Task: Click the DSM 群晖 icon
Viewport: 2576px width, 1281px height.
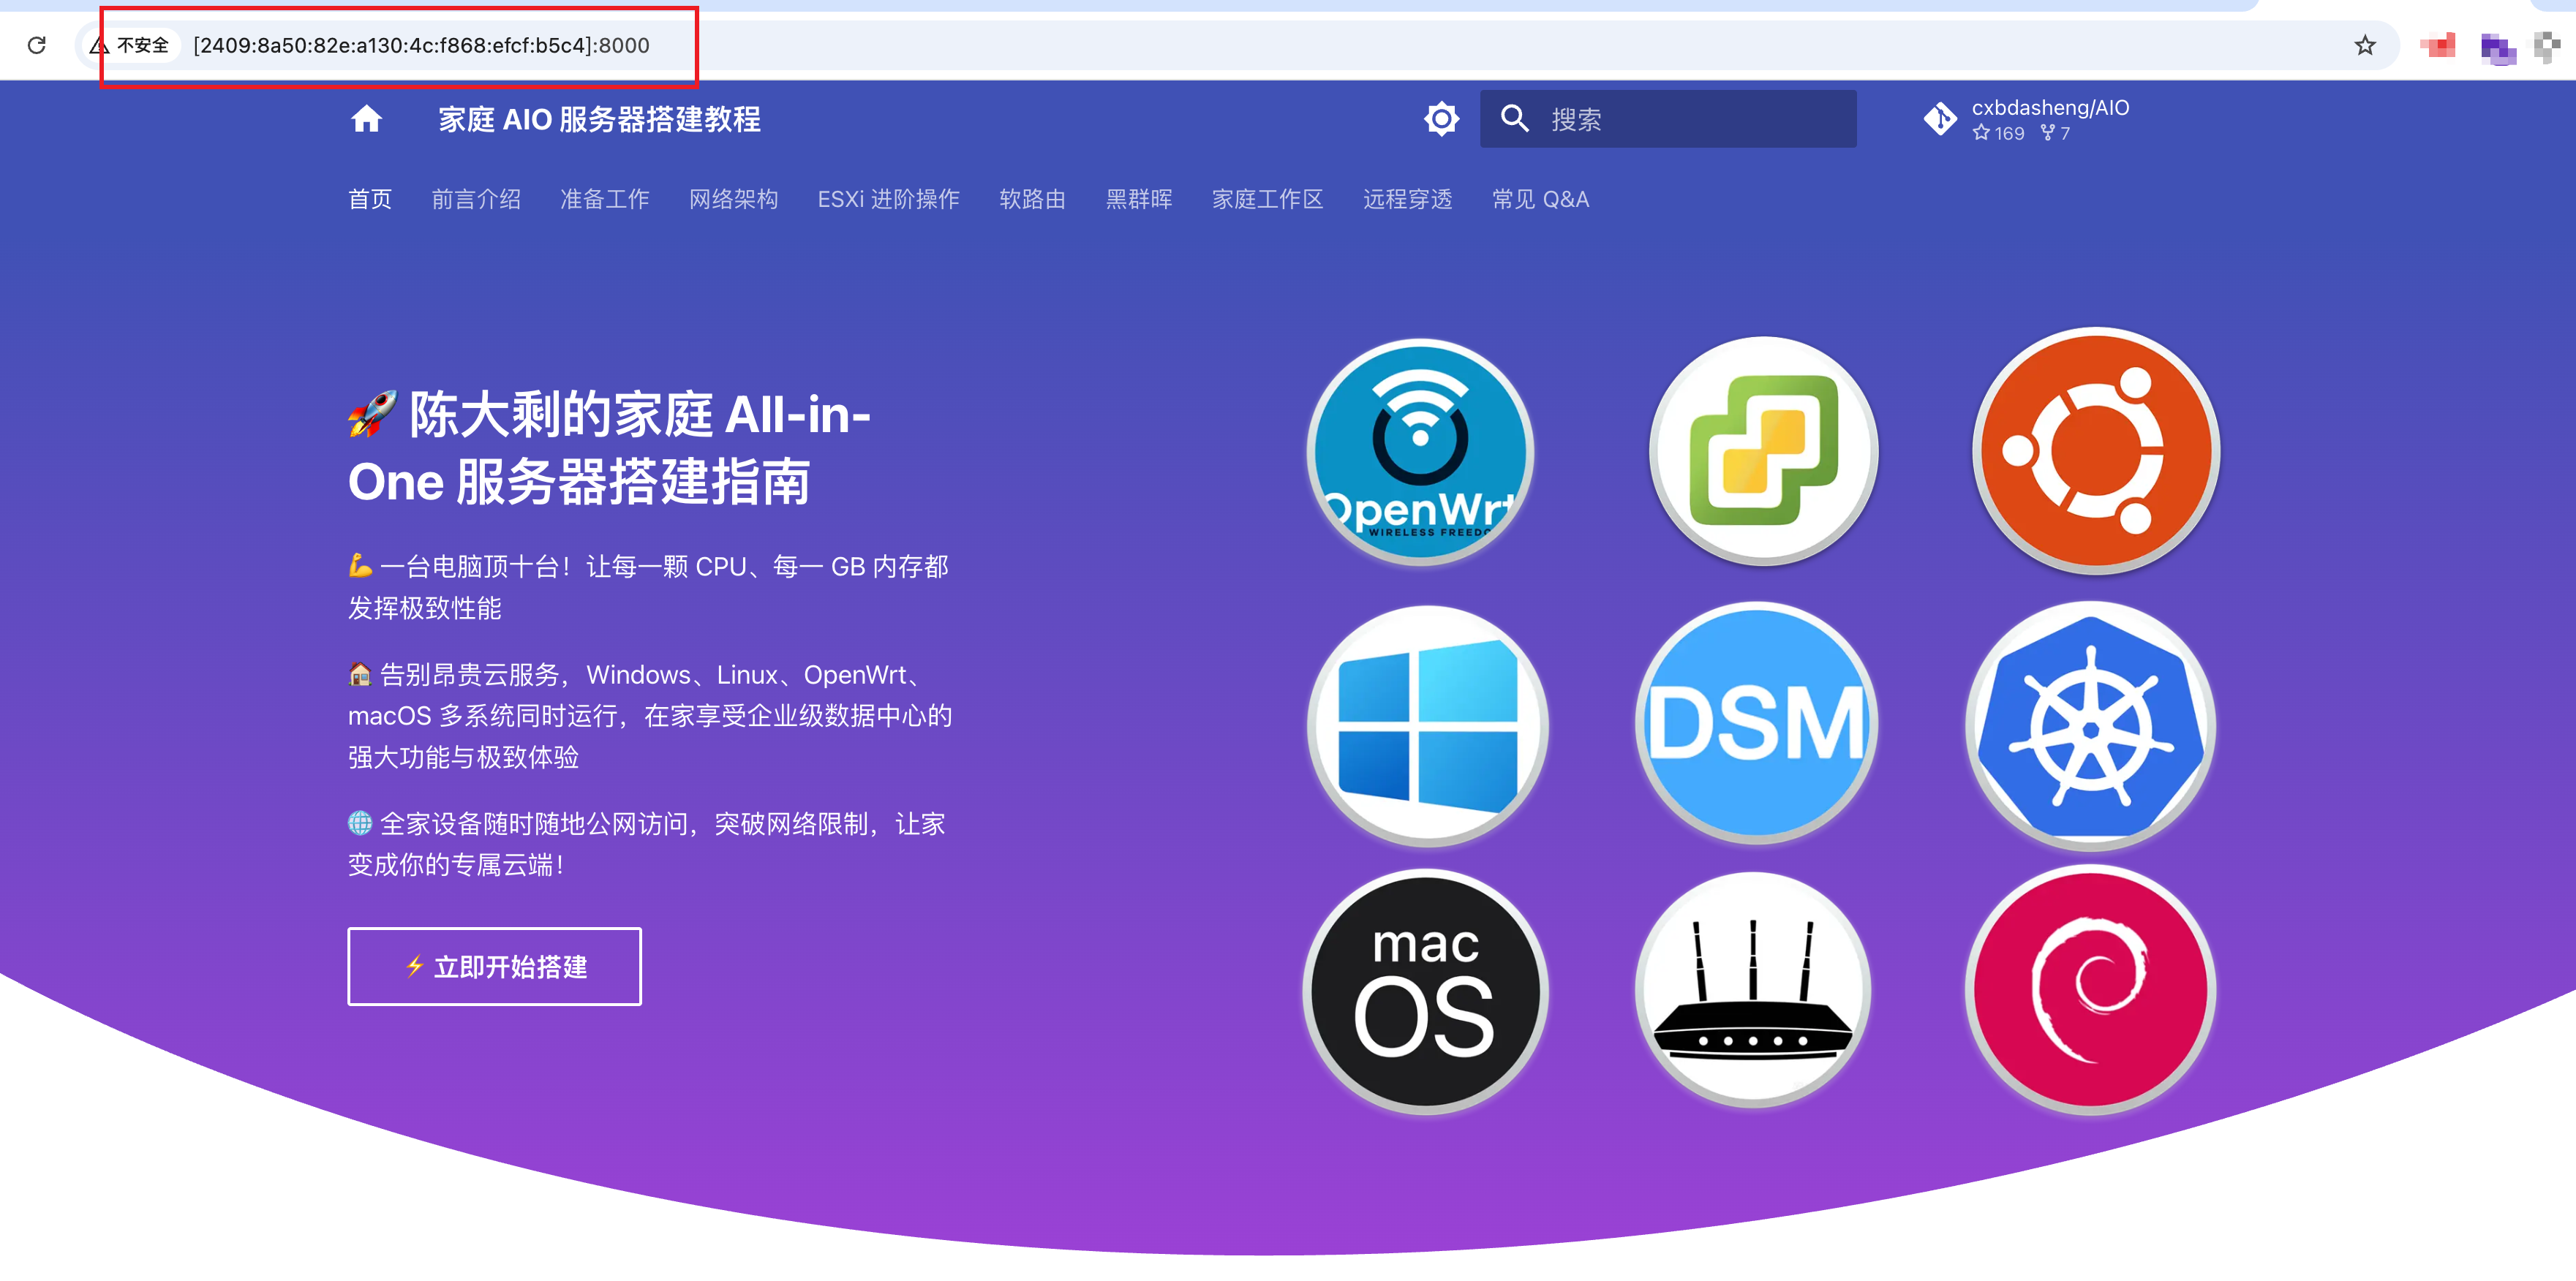Action: (1757, 722)
